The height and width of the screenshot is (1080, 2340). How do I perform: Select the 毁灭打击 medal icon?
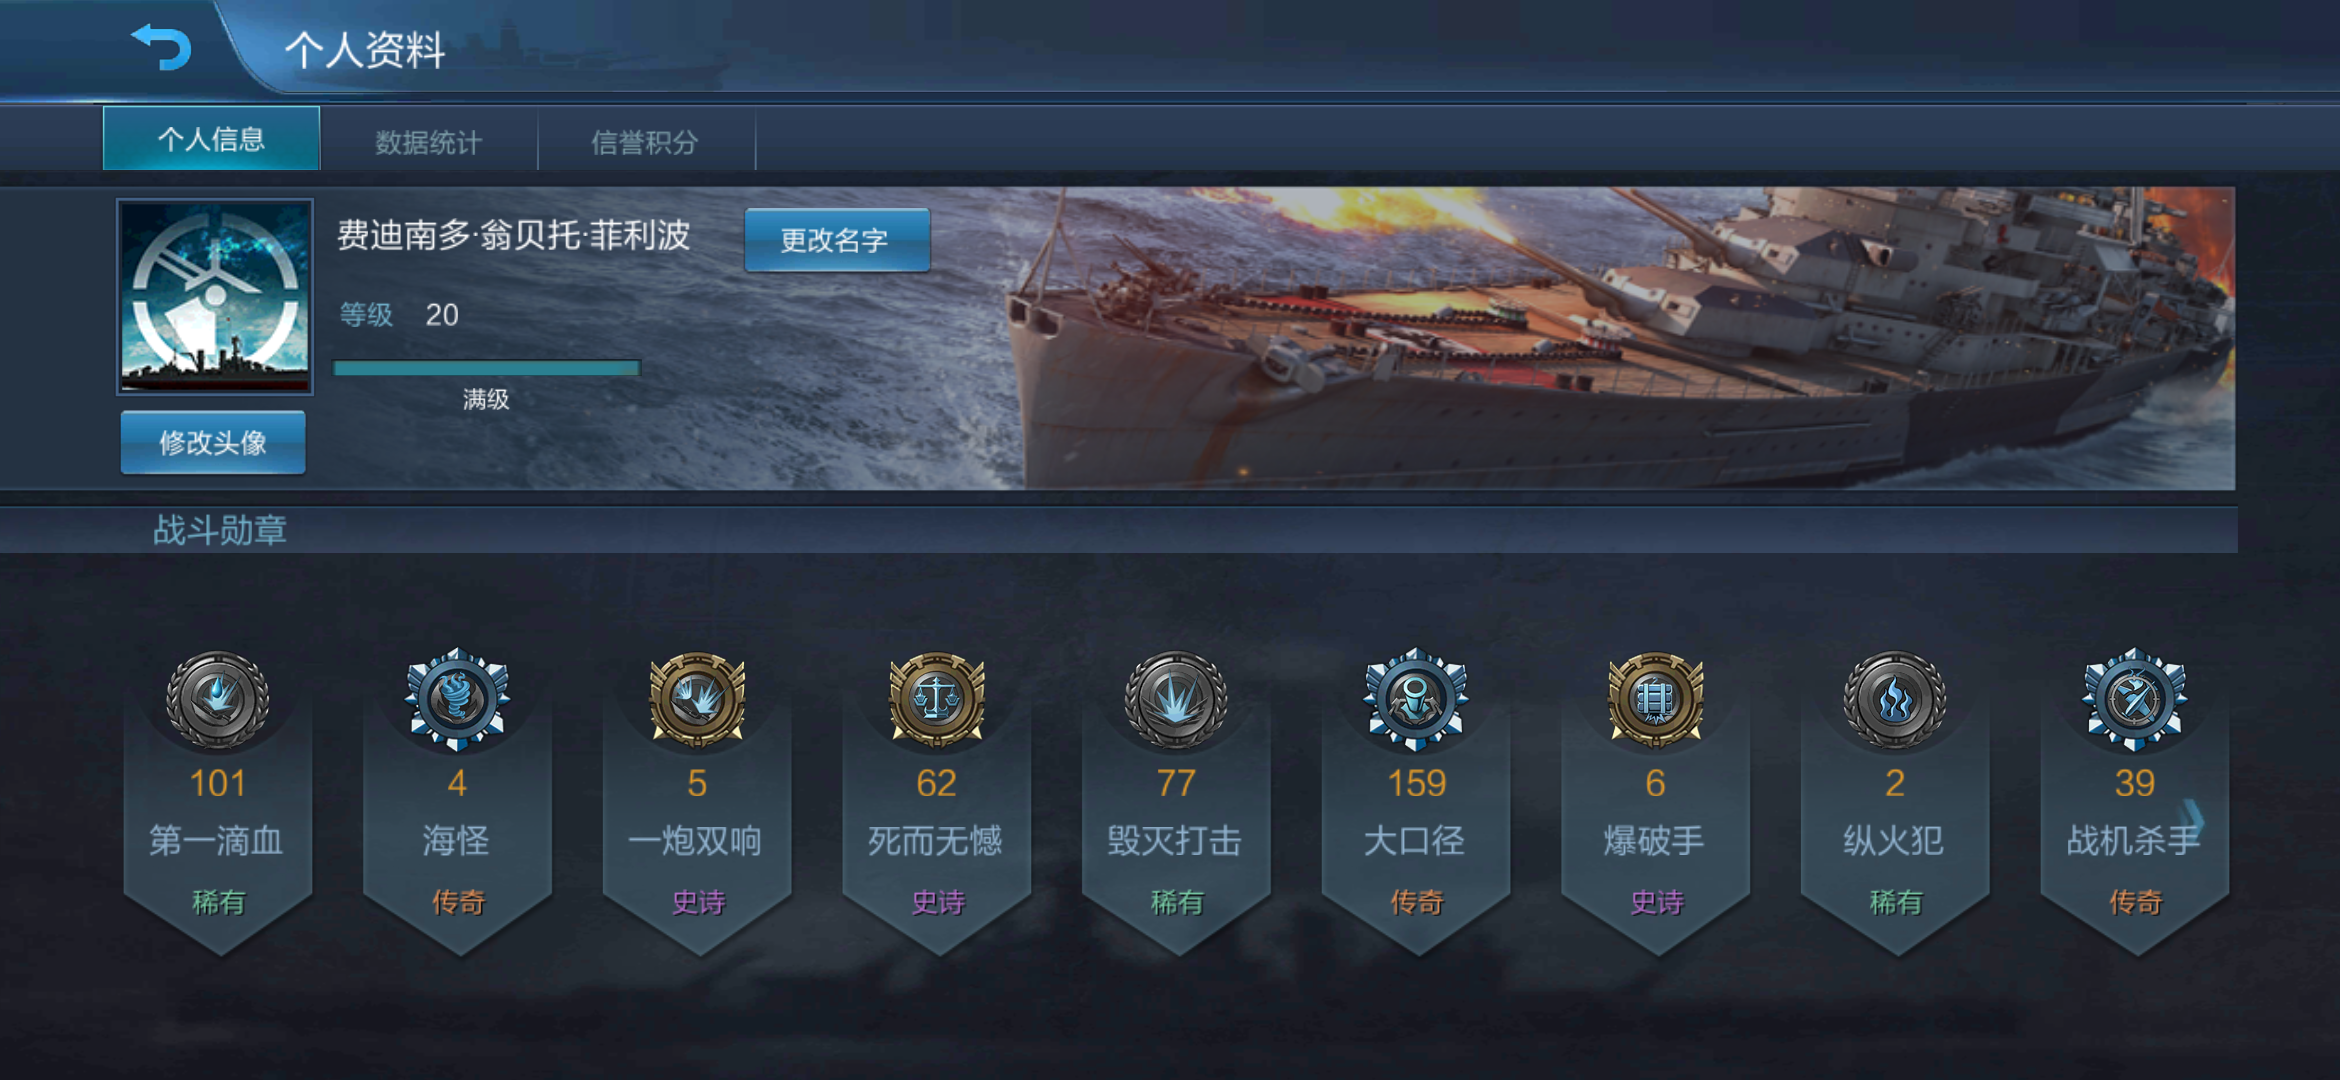[x=1177, y=699]
